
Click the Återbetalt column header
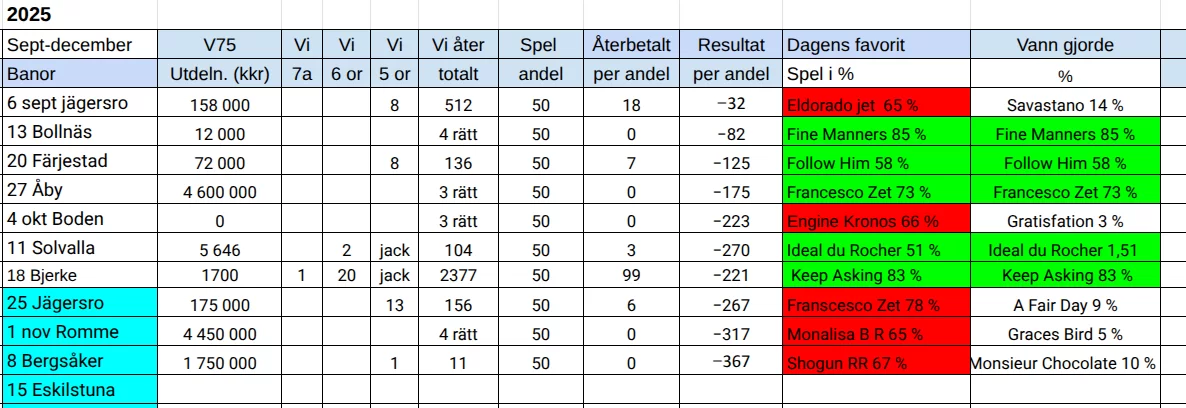click(x=631, y=45)
